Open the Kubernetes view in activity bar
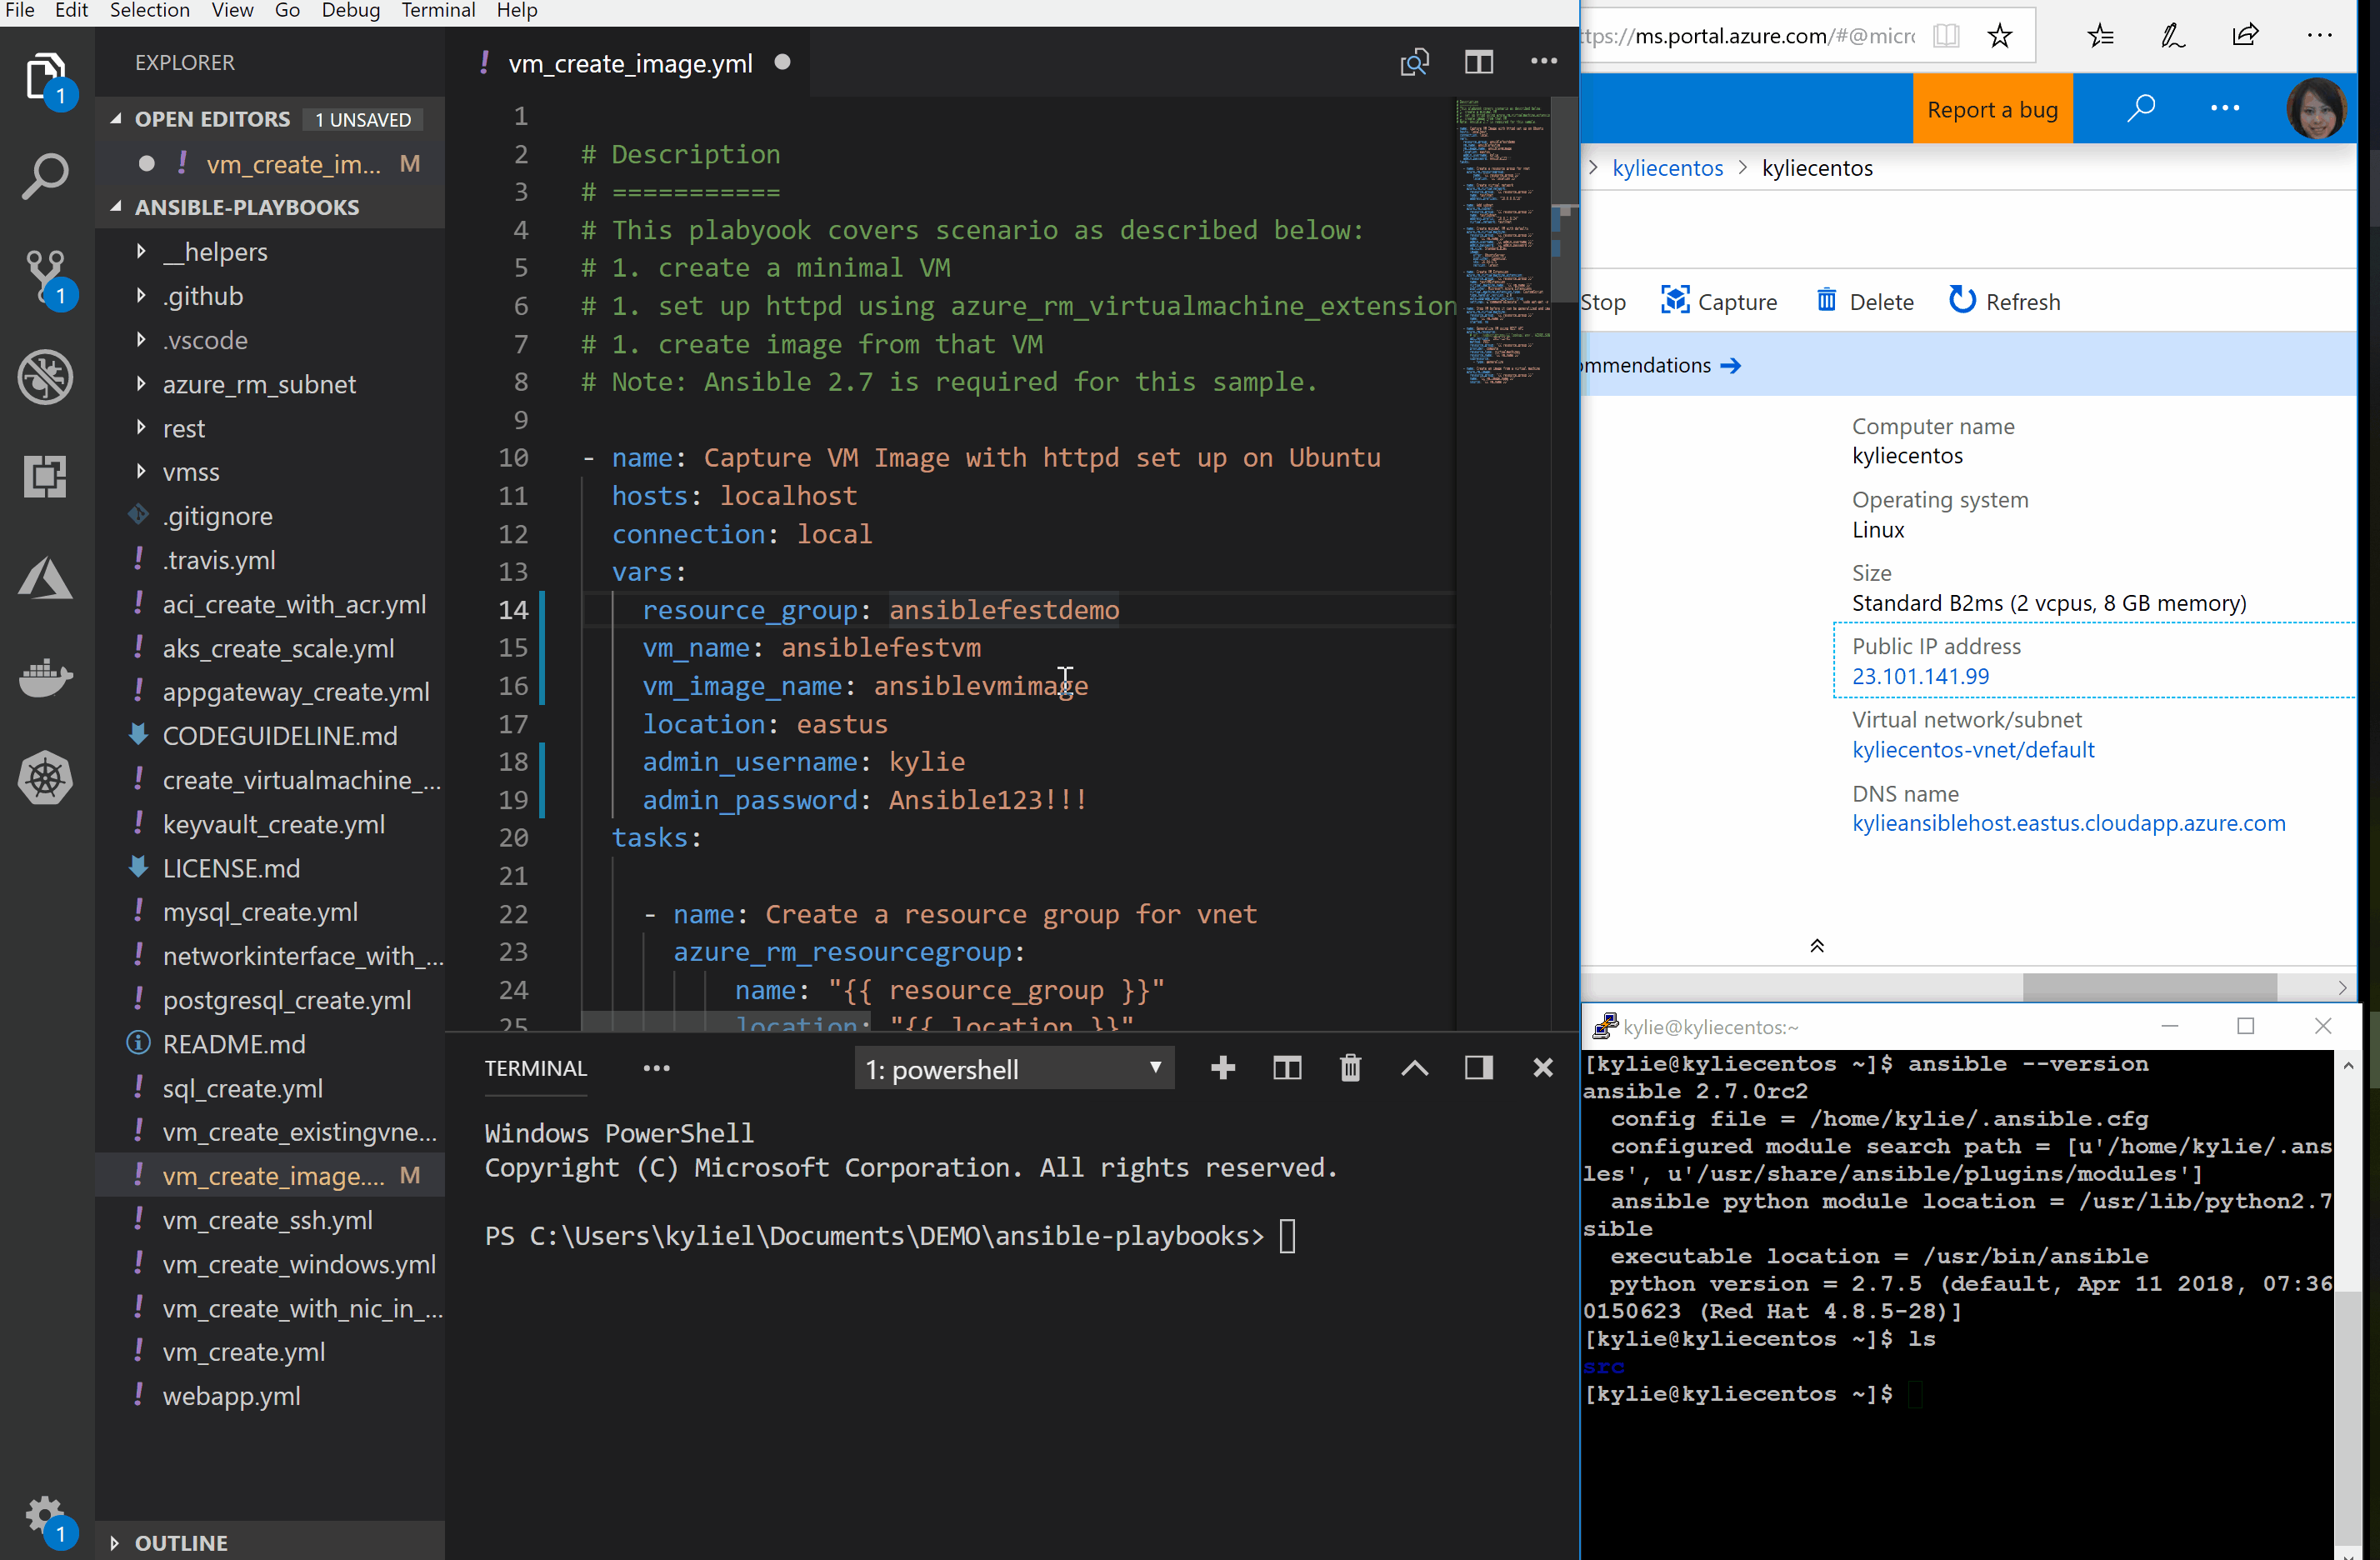2380x1560 pixels. 46,778
